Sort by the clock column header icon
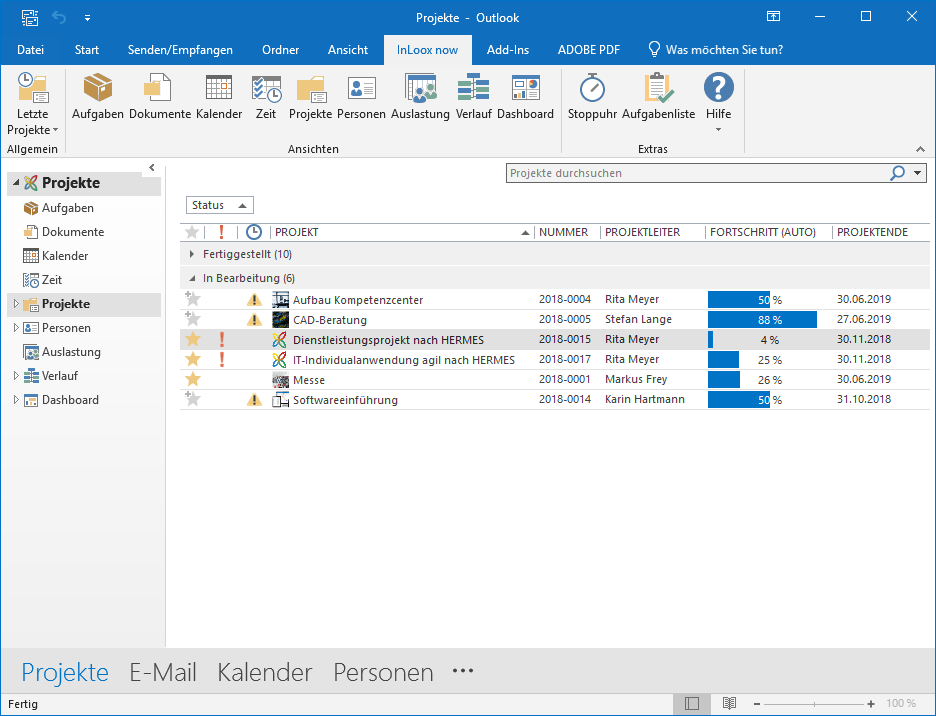936x716 pixels. coord(254,232)
